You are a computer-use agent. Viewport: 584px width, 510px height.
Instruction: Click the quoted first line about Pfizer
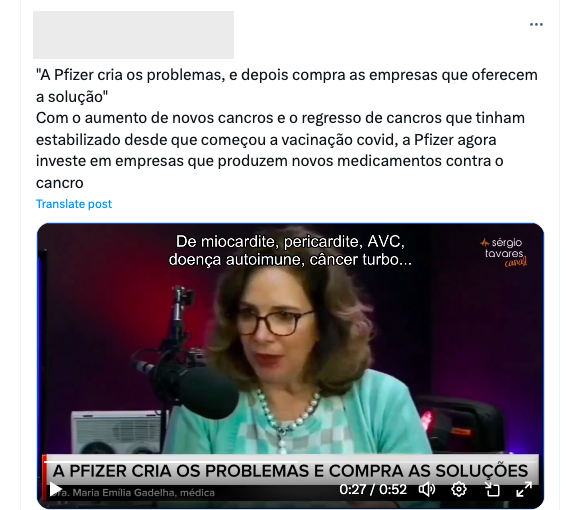pos(286,86)
